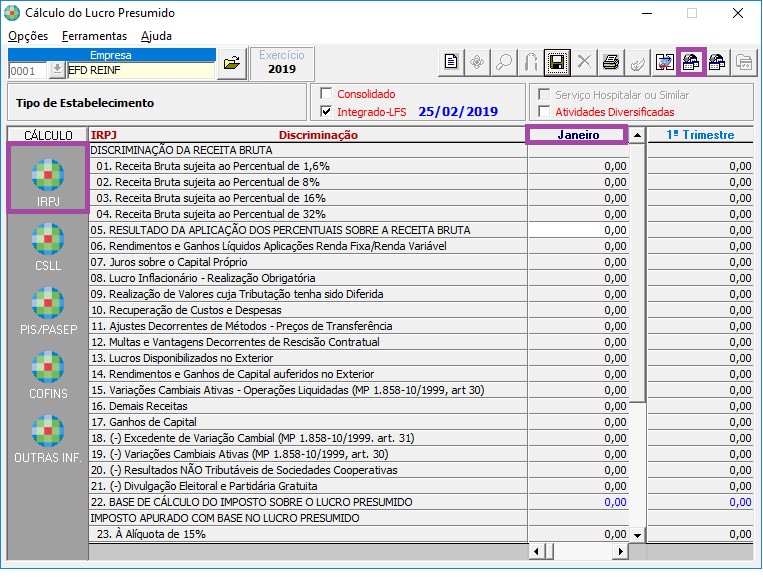Select row 07. Juros sobre o Capital Próprio

pos(308,262)
